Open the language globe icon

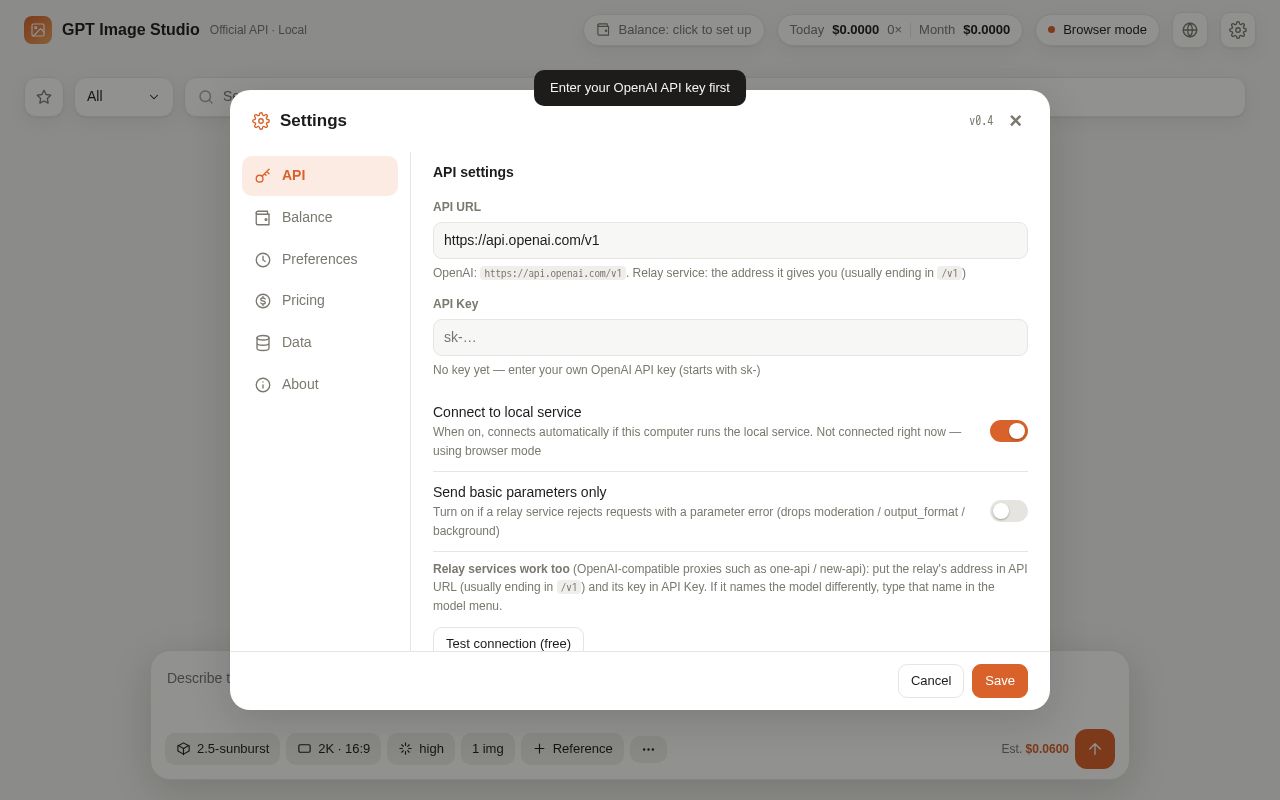(1190, 30)
